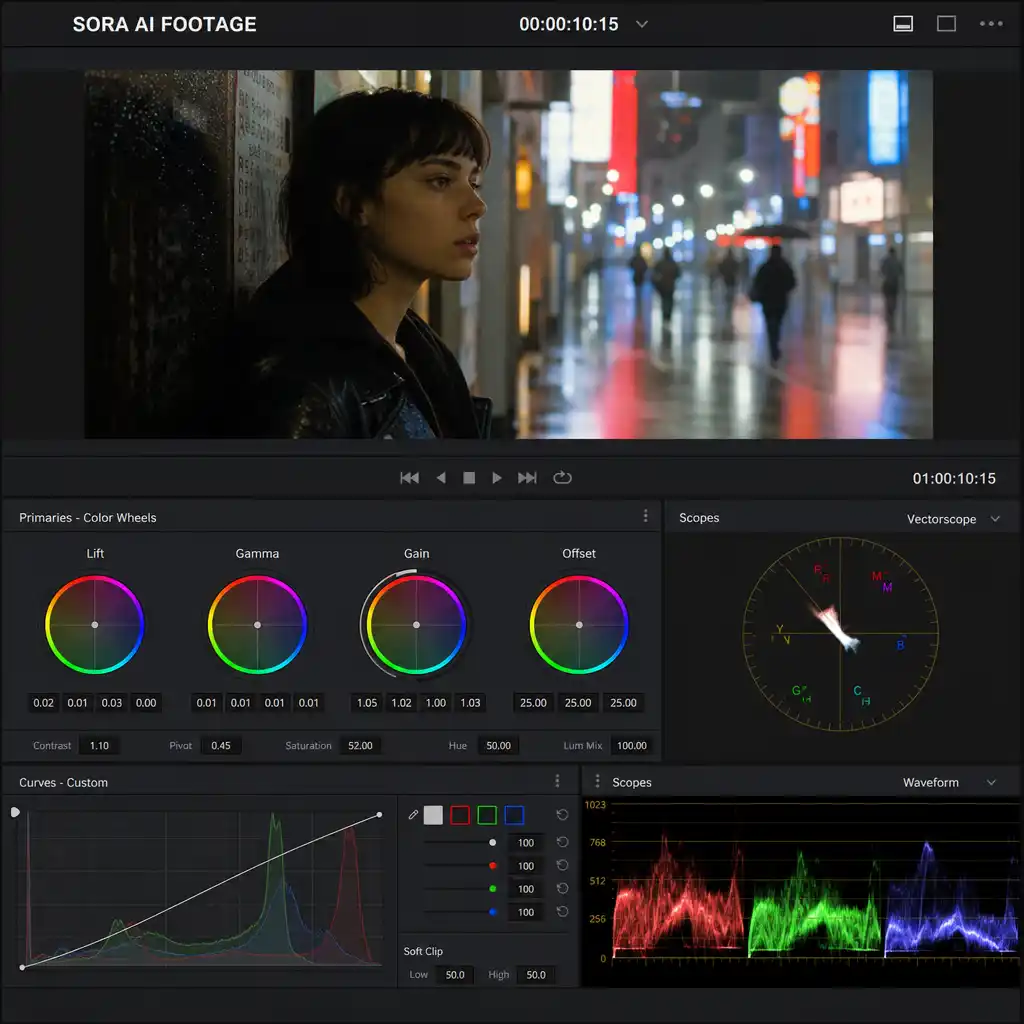Click the Offset color wheel center
Screen dimensions: 1024x1024
(x=579, y=625)
